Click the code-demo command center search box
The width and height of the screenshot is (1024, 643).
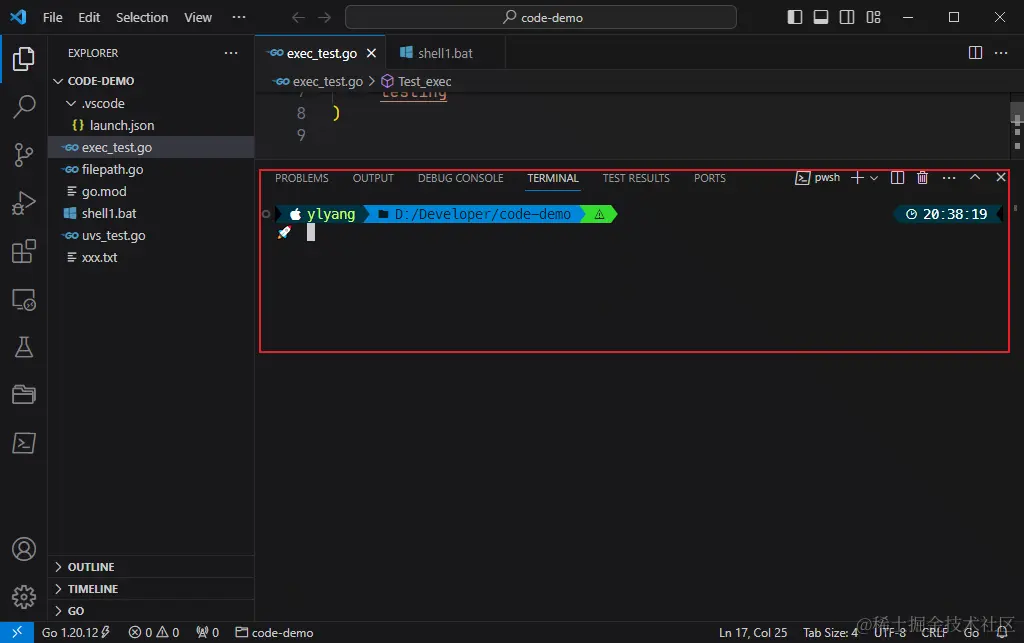pos(541,18)
